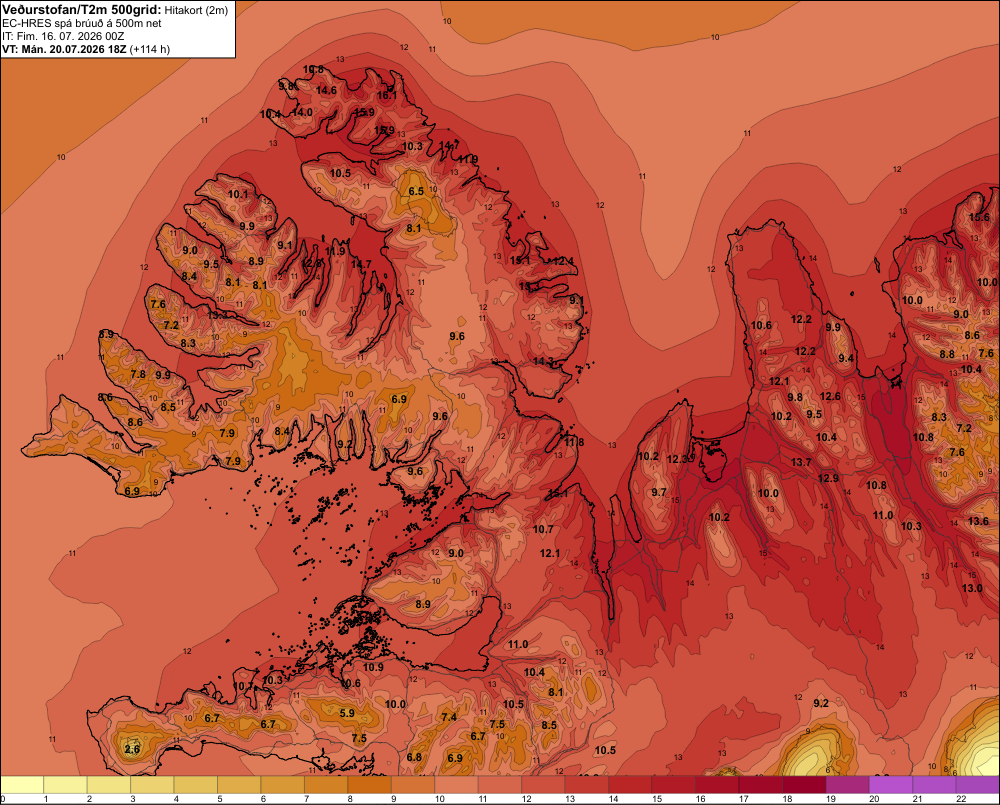
Task: Pick the legend color between 8 and 9
Action: pos(369,785)
